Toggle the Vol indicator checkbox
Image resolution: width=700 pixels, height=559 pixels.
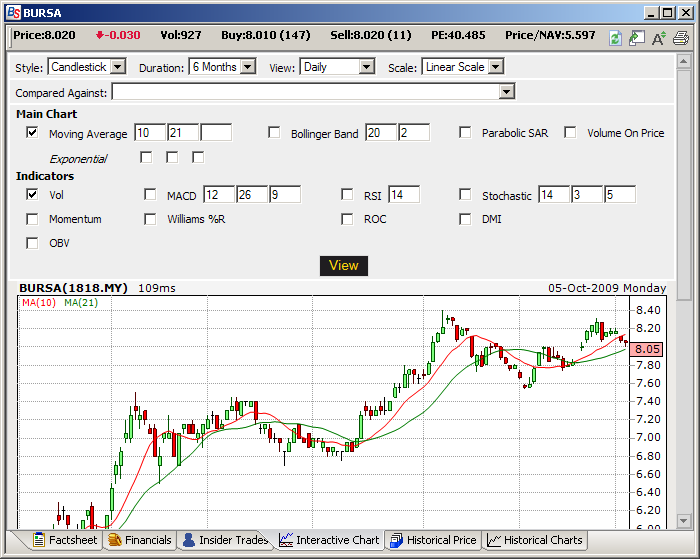pyautogui.click(x=32, y=195)
